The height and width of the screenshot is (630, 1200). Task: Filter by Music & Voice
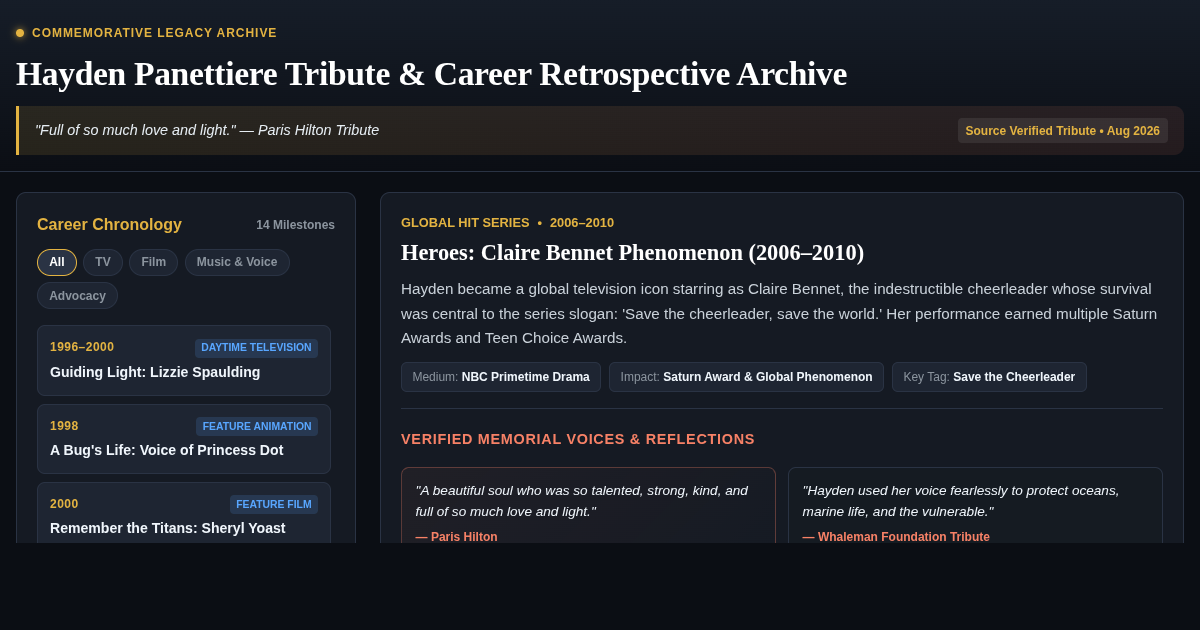pos(237,262)
